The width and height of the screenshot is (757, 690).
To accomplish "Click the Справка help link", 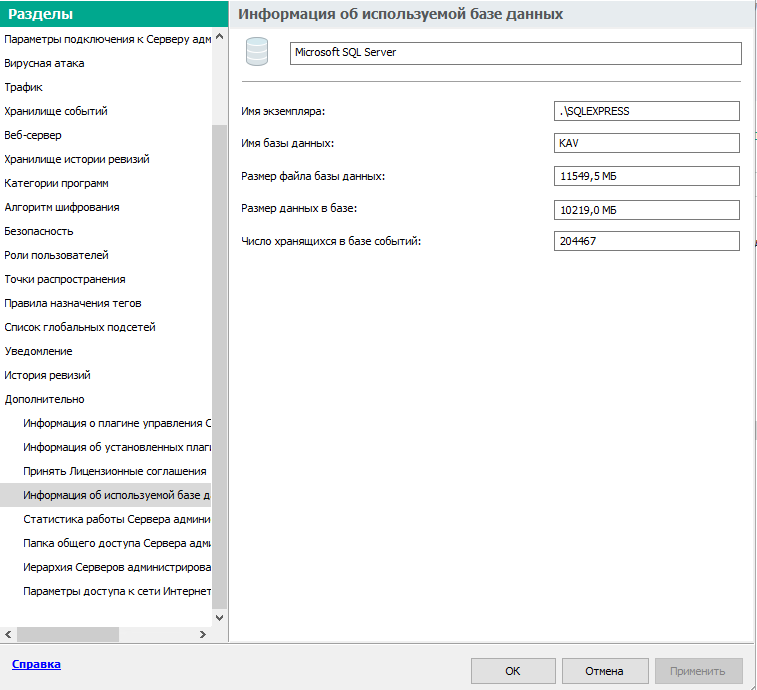I will [x=35, y=664].
